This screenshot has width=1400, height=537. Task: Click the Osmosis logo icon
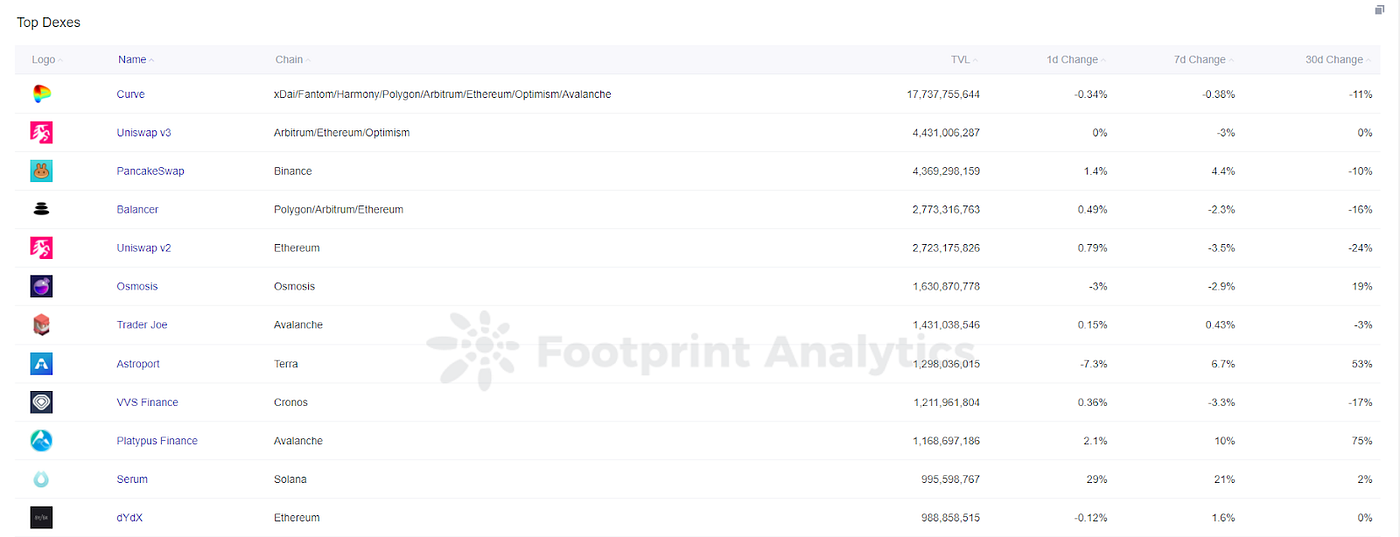pos(41,287)
